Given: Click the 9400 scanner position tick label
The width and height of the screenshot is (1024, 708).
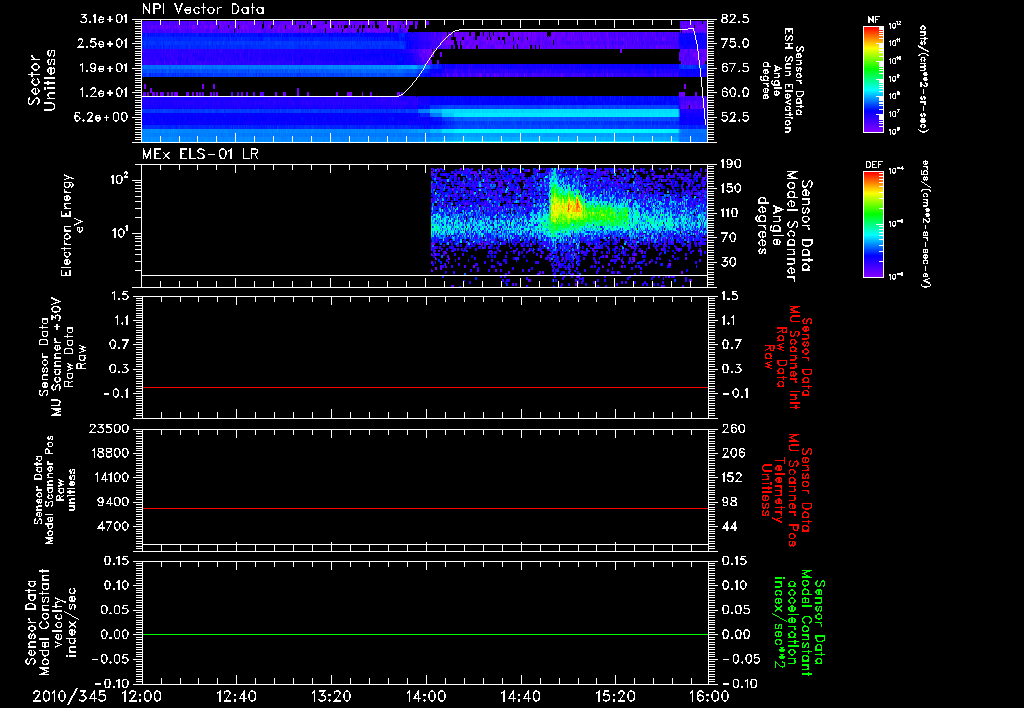Looking at the screenshot, I should 114,502.
